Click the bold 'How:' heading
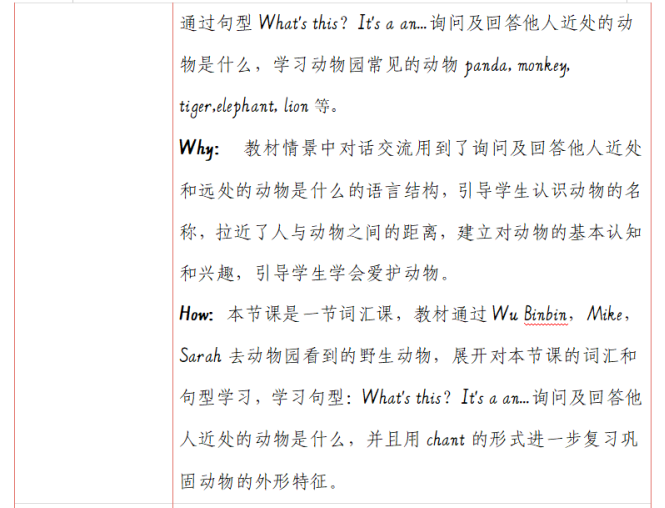 point(196,314)
